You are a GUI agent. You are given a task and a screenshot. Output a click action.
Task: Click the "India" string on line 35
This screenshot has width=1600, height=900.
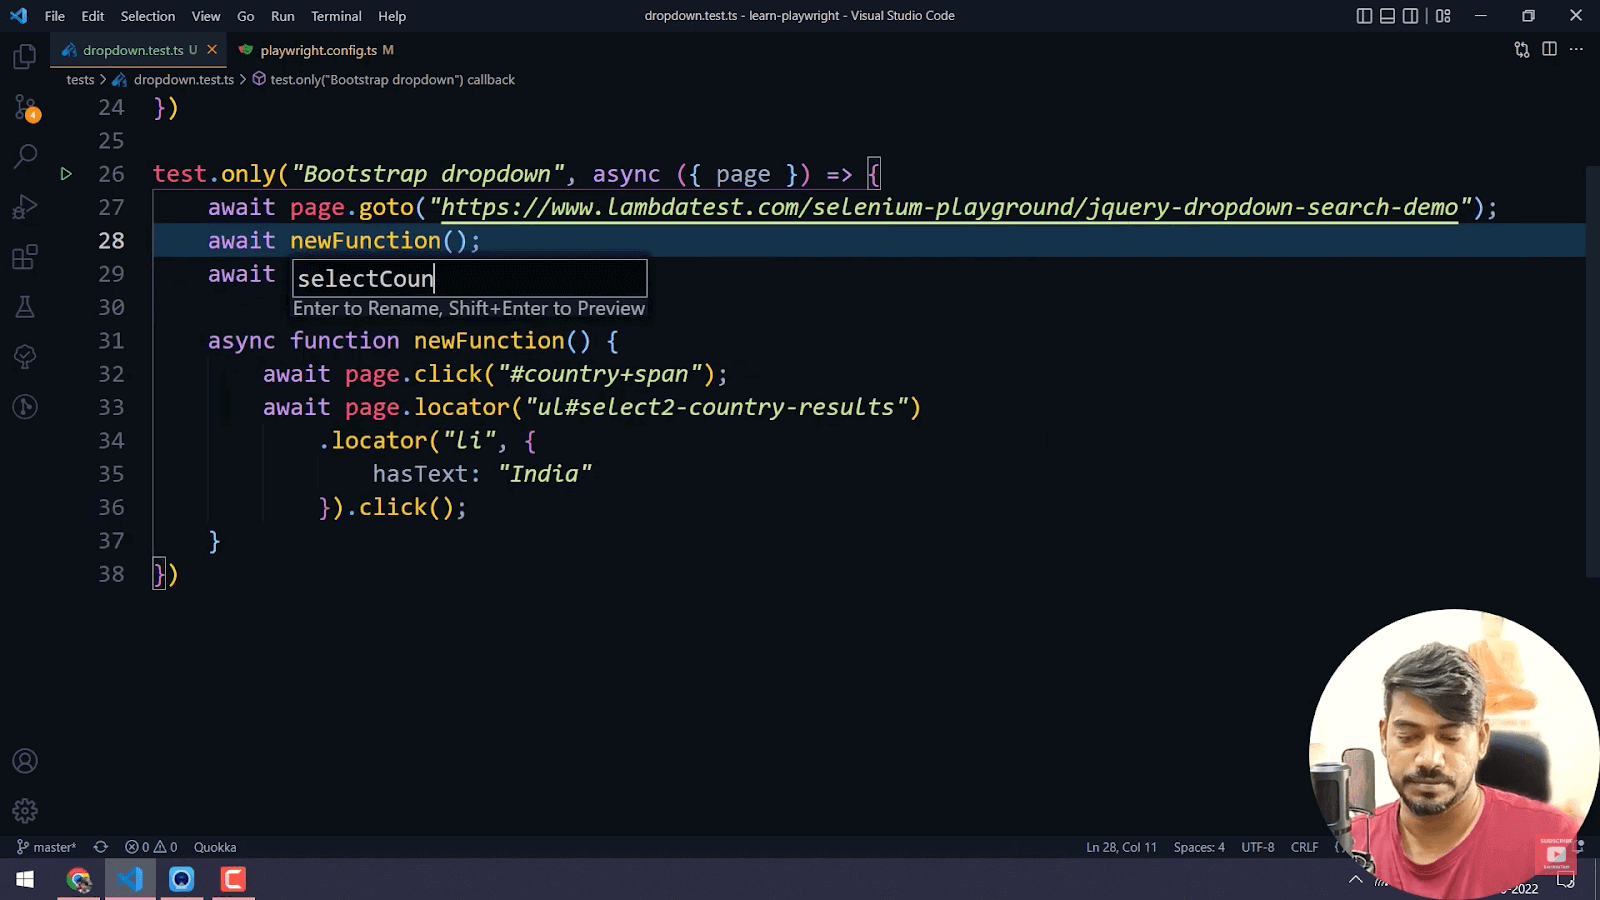pos(545,474)
